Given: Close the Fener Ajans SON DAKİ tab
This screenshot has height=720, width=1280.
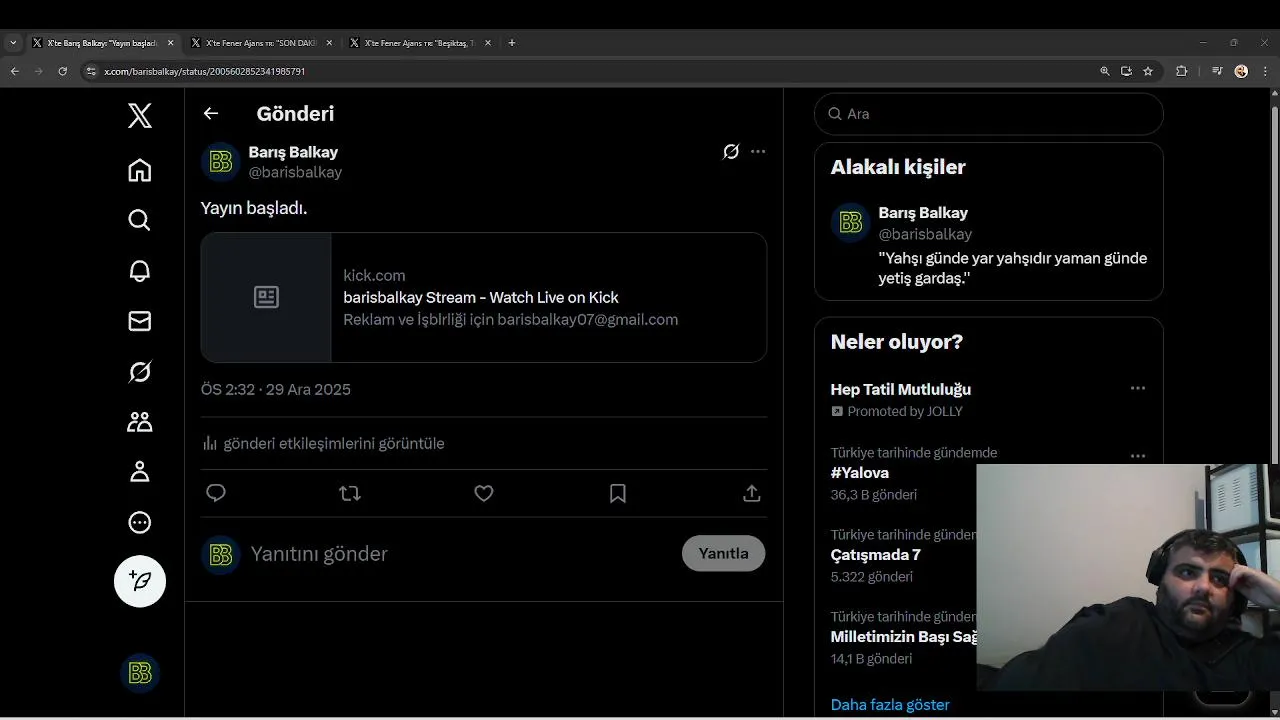Looking at the screenshot, I should click(x=329, y=43).
